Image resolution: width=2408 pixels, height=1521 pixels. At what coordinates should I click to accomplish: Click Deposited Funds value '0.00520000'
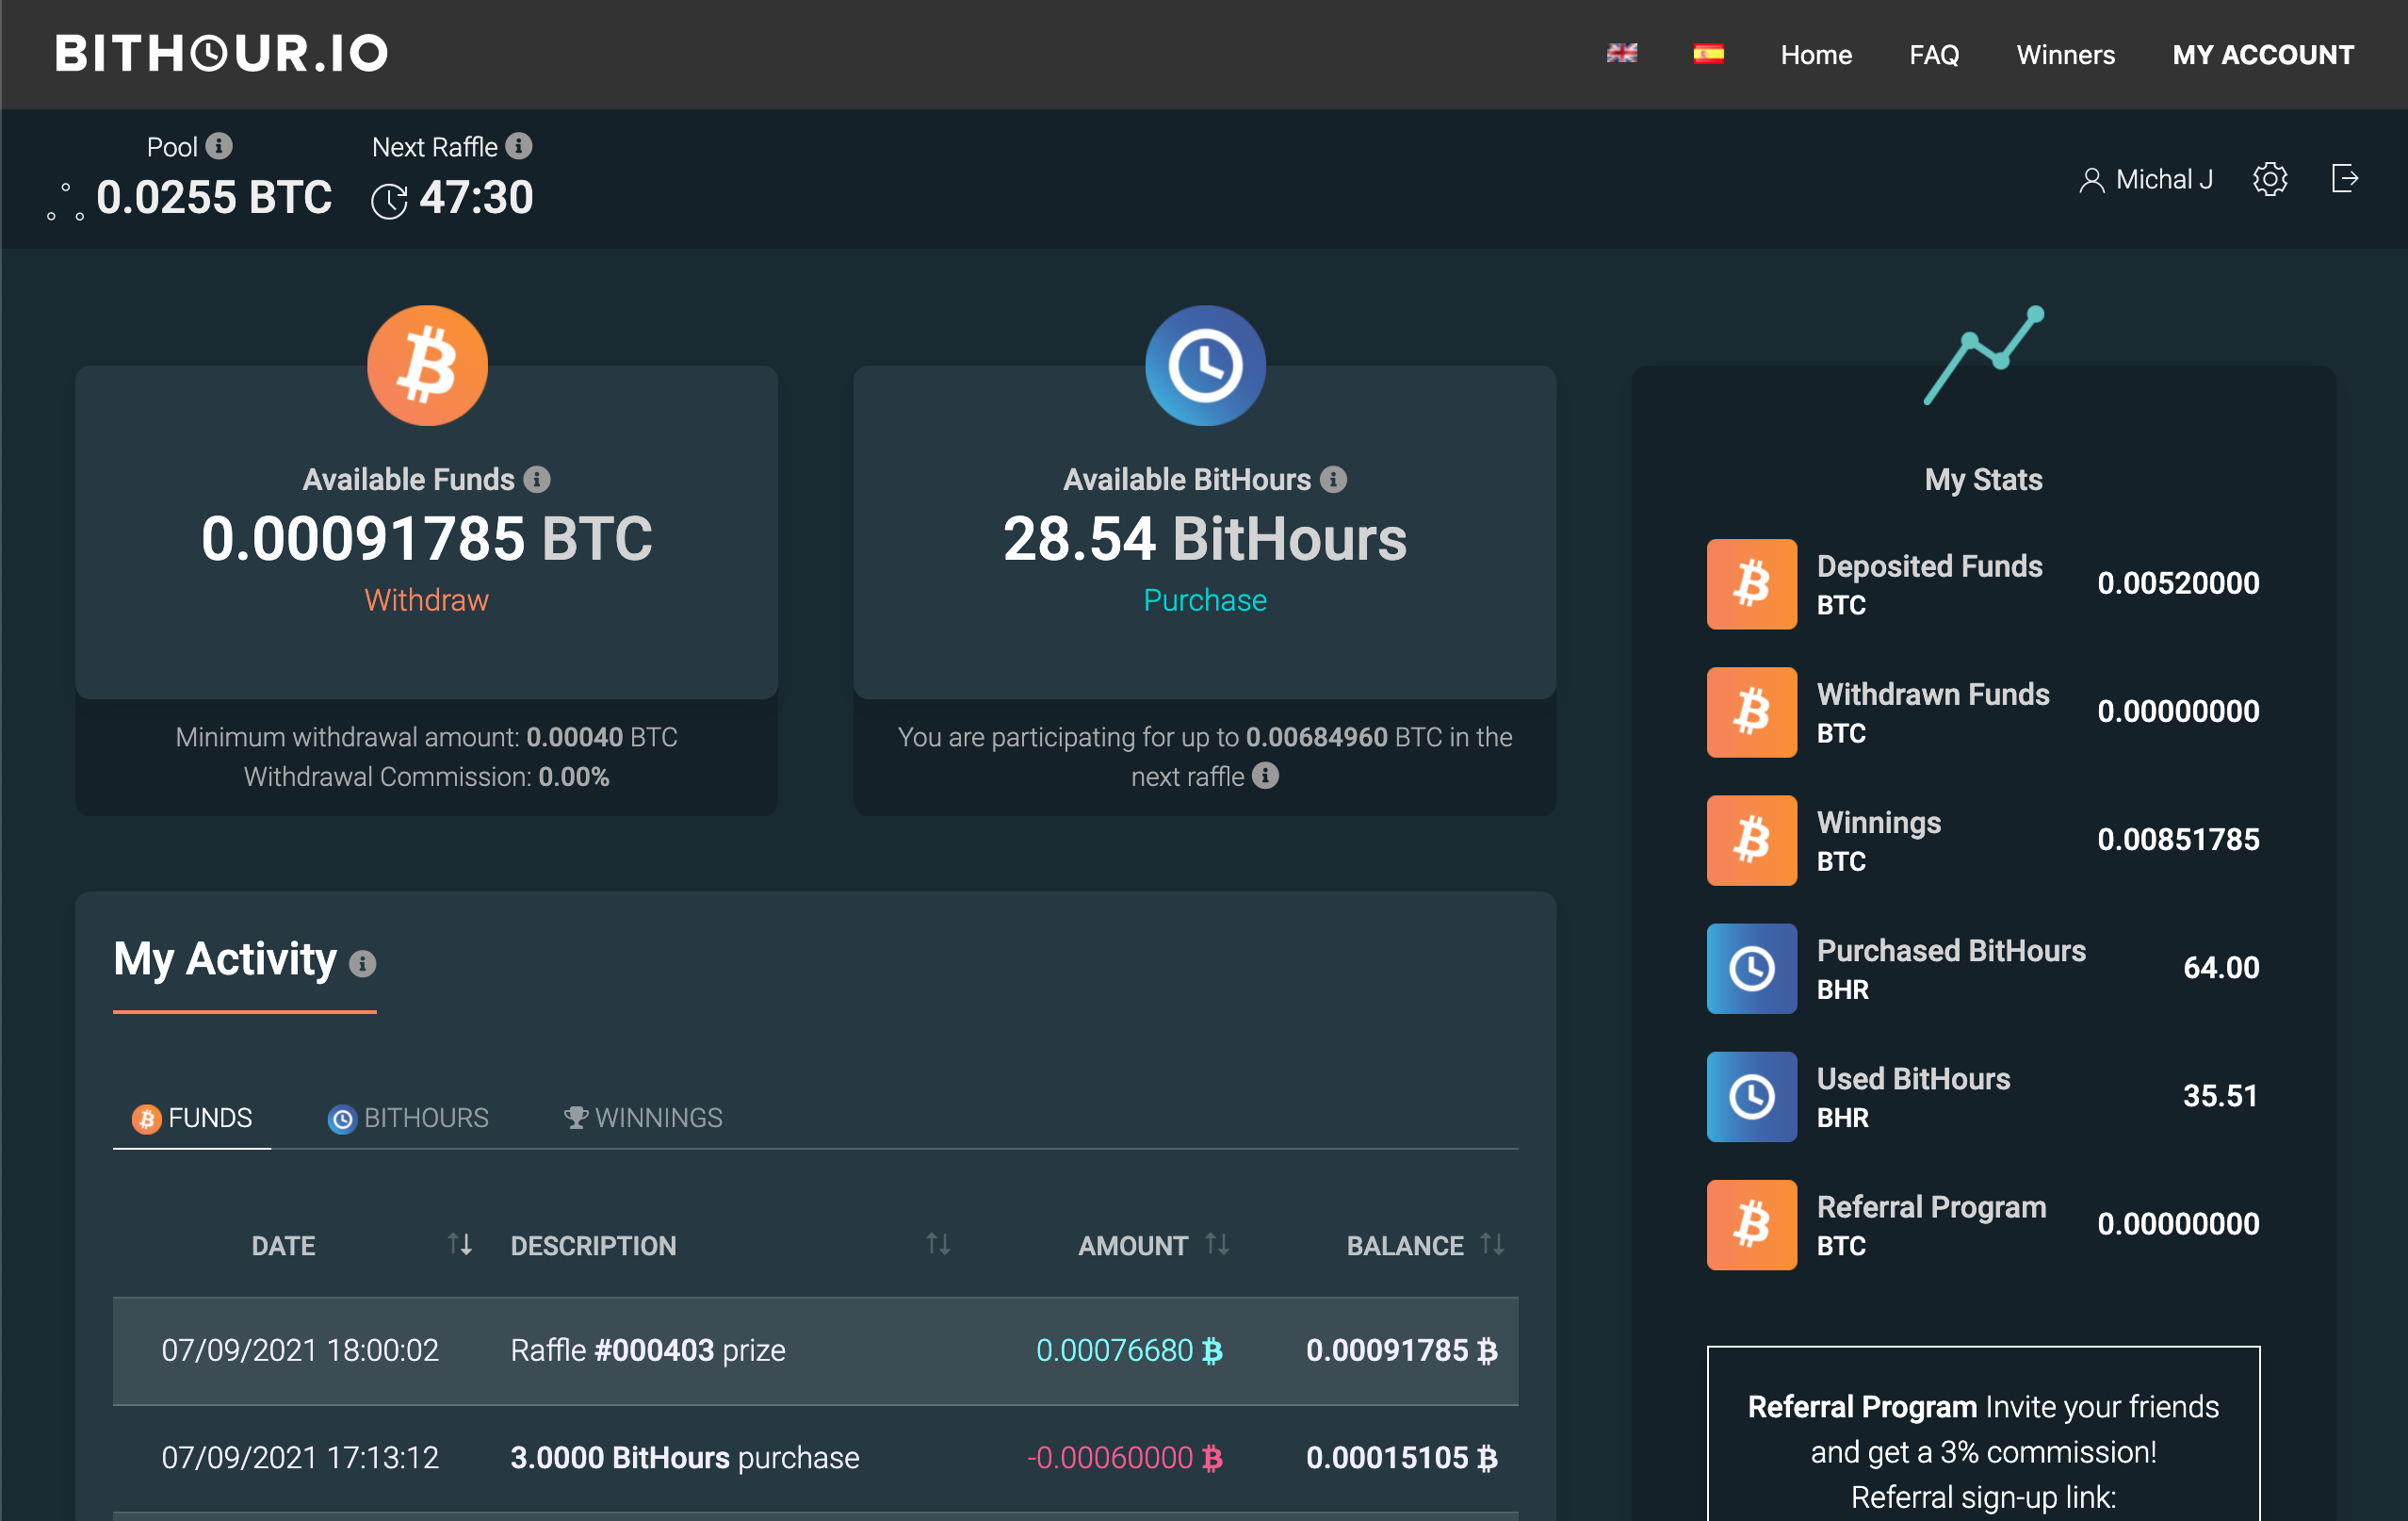pyautogui.click(x=2178, y=584)
